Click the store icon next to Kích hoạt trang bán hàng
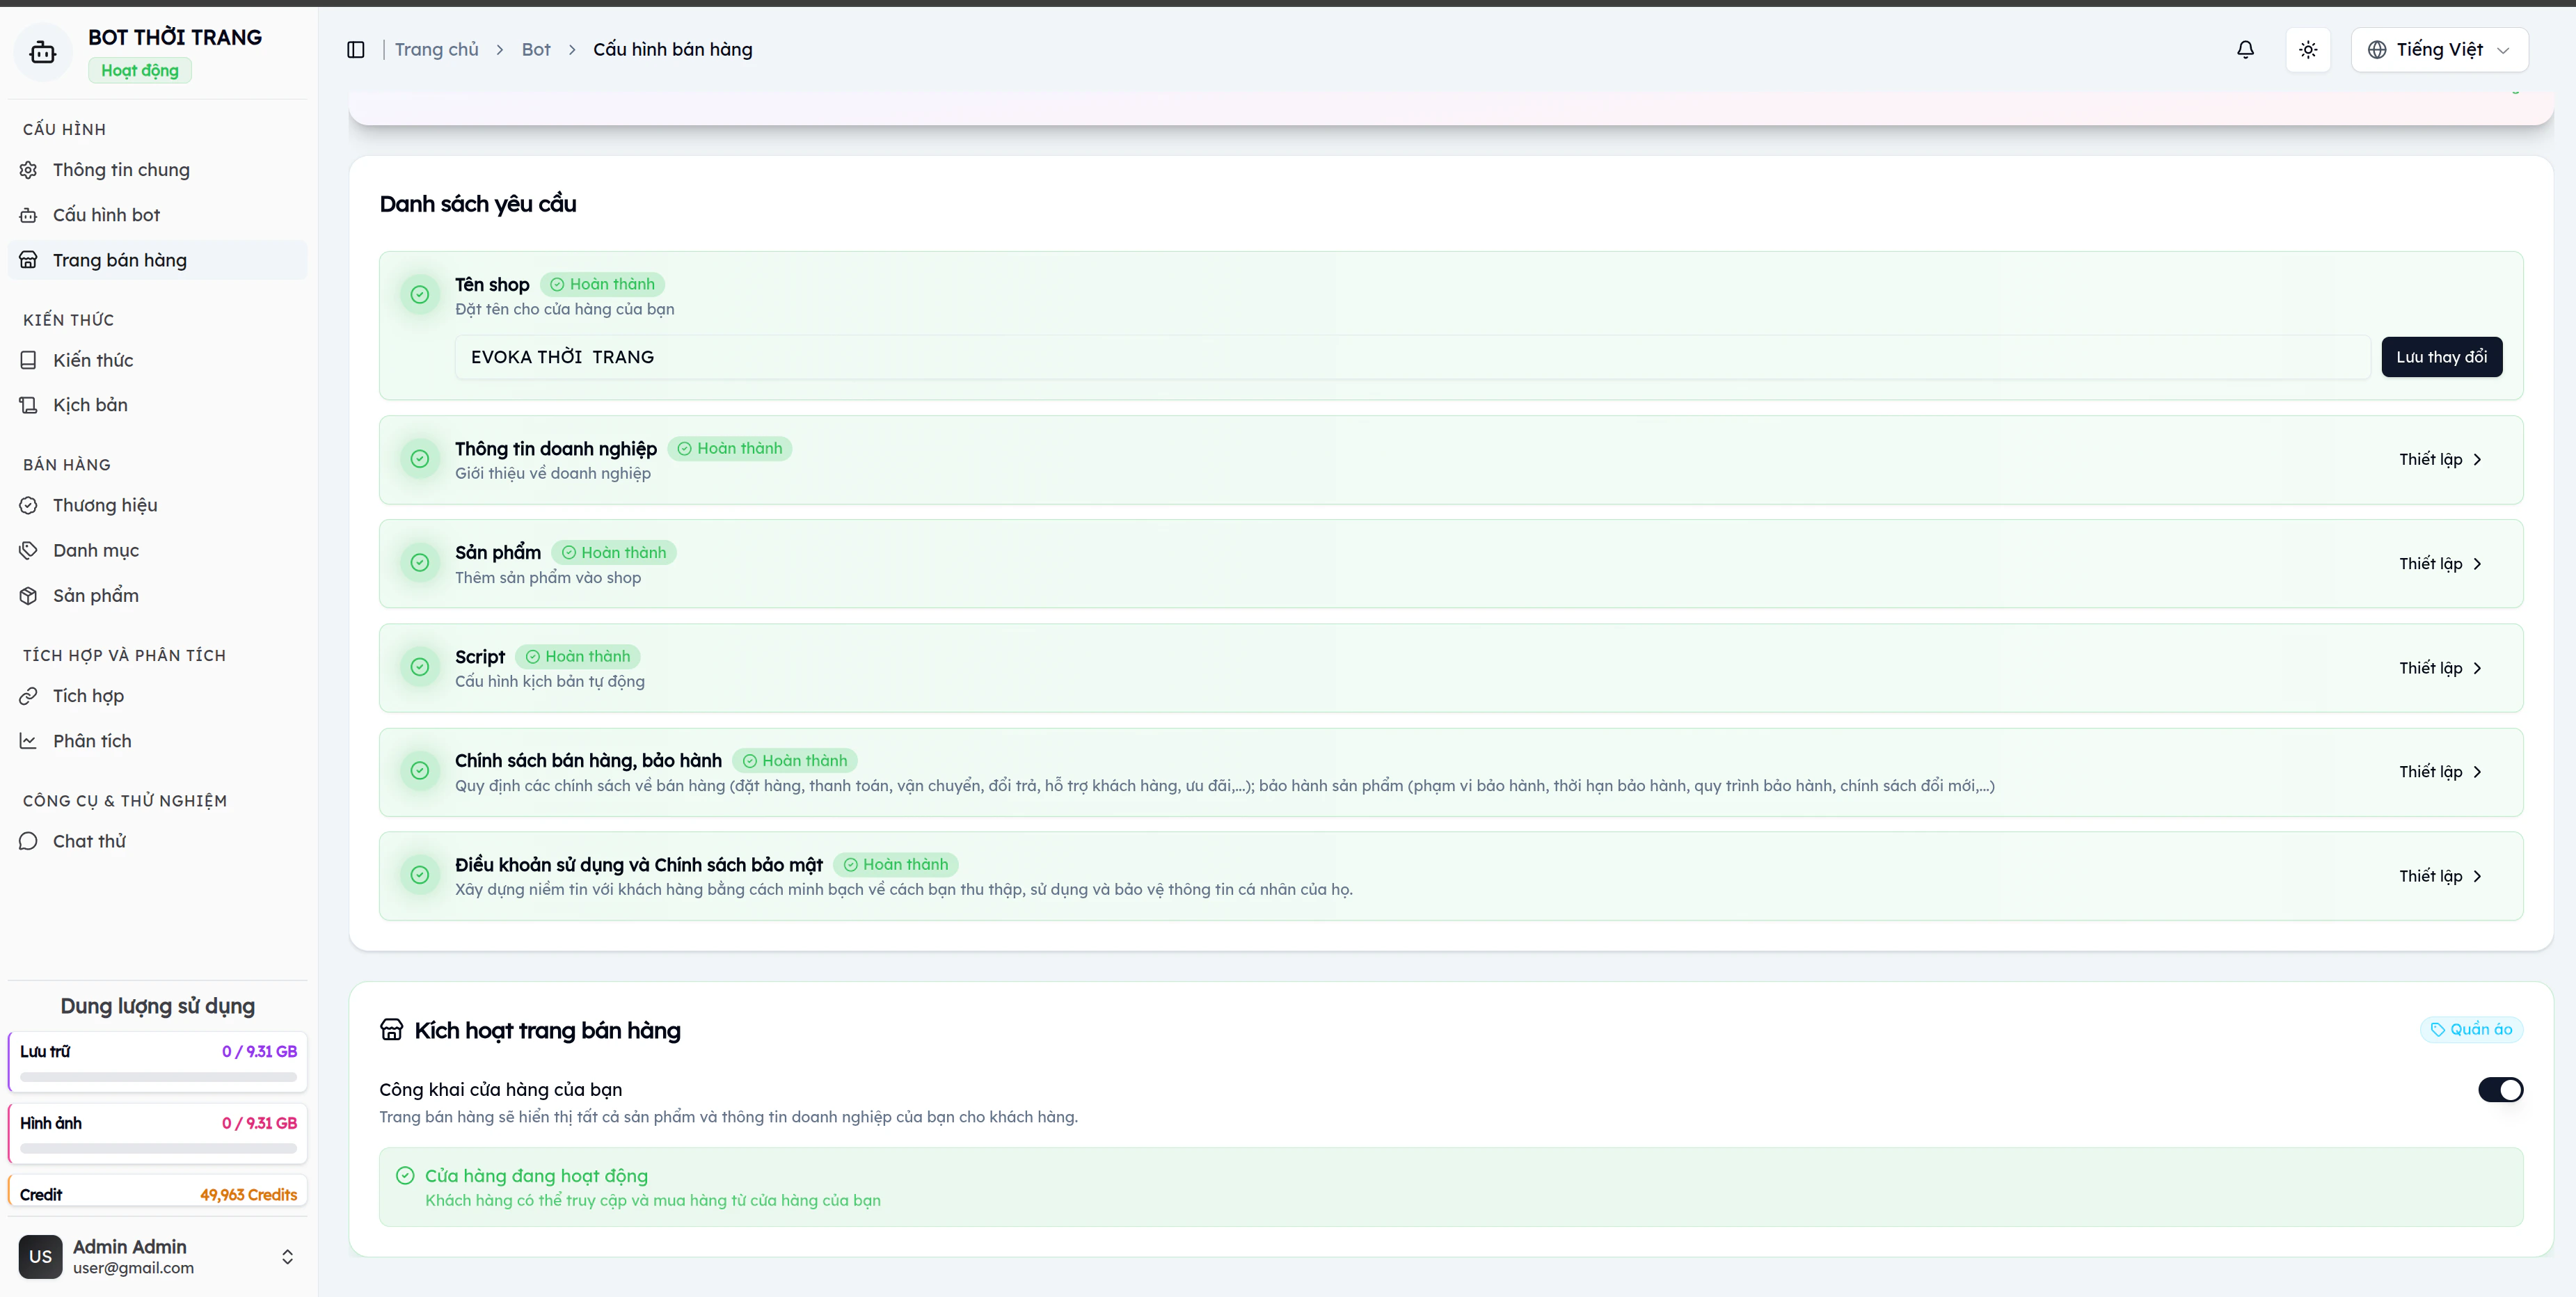This screenshot has height=1297, width=2576. point(392,1030)
